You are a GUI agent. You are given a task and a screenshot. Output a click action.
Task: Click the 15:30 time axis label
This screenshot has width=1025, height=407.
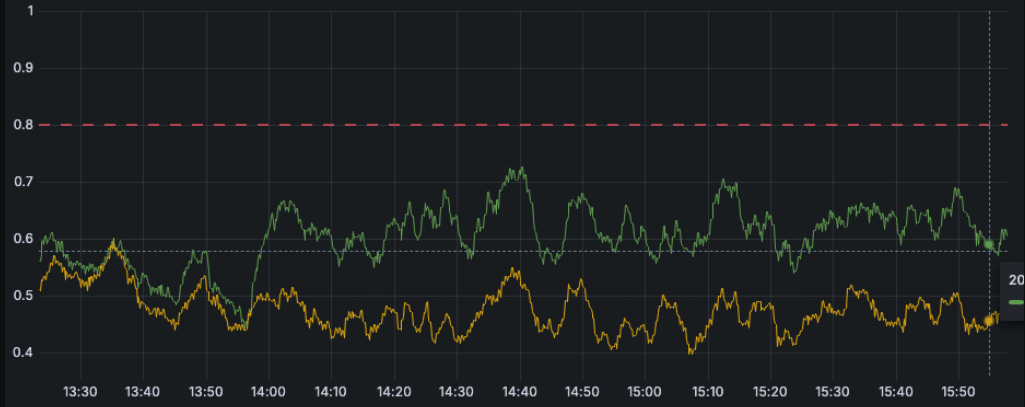832,391
